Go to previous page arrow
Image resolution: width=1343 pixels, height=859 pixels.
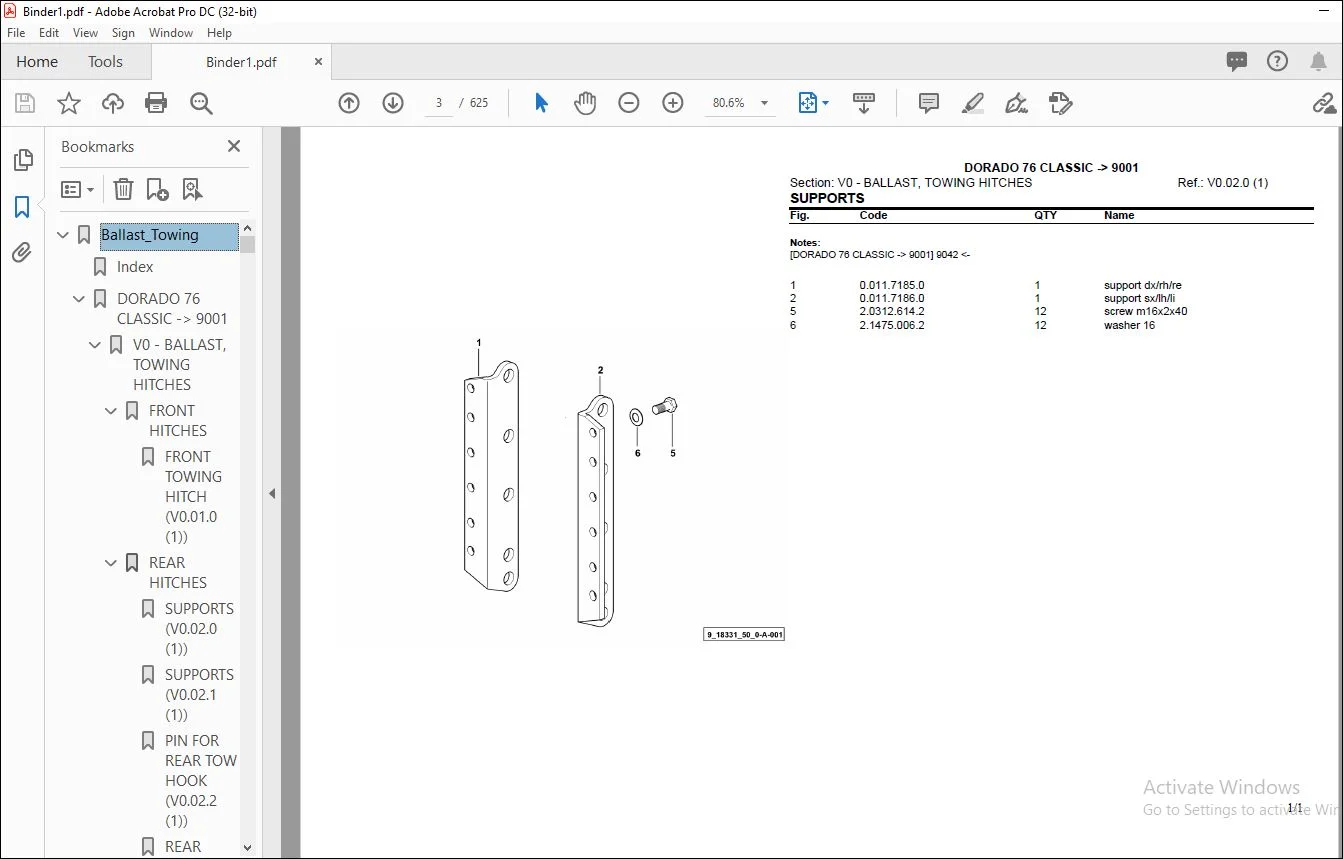(349, 103)
